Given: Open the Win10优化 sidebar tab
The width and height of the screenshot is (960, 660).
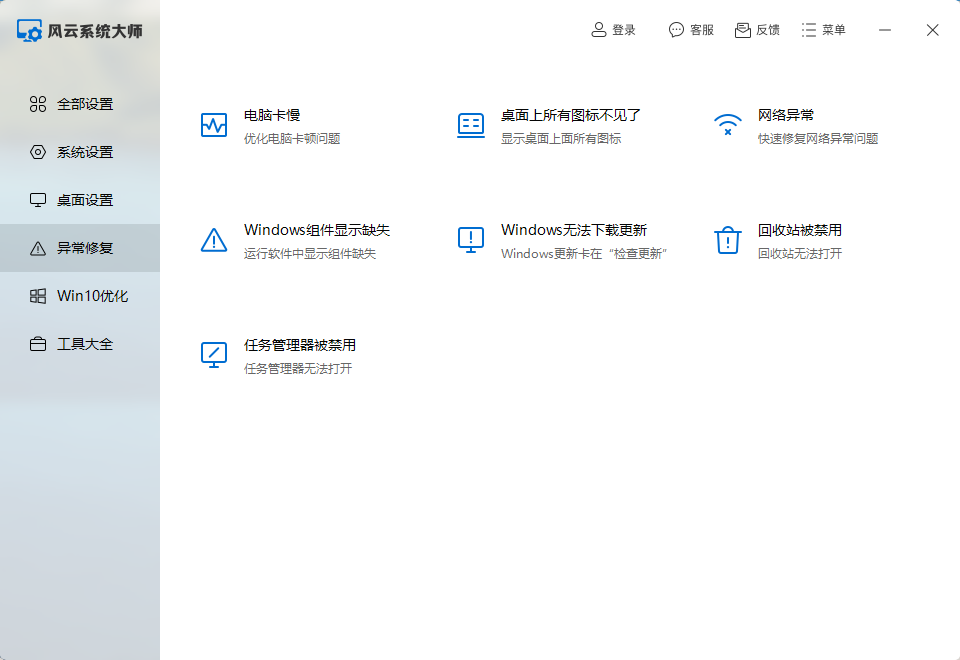Looking at the screenshot, I should (x=80, y=296).
